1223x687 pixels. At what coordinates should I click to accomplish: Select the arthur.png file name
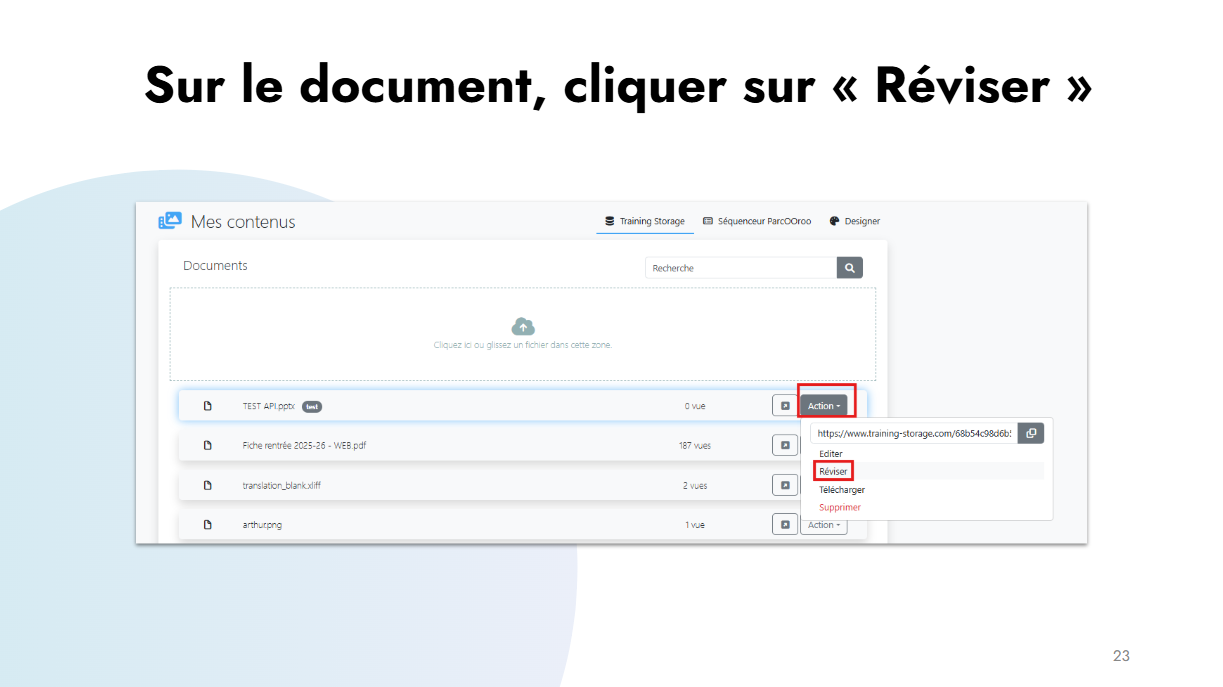click(262, 525)
